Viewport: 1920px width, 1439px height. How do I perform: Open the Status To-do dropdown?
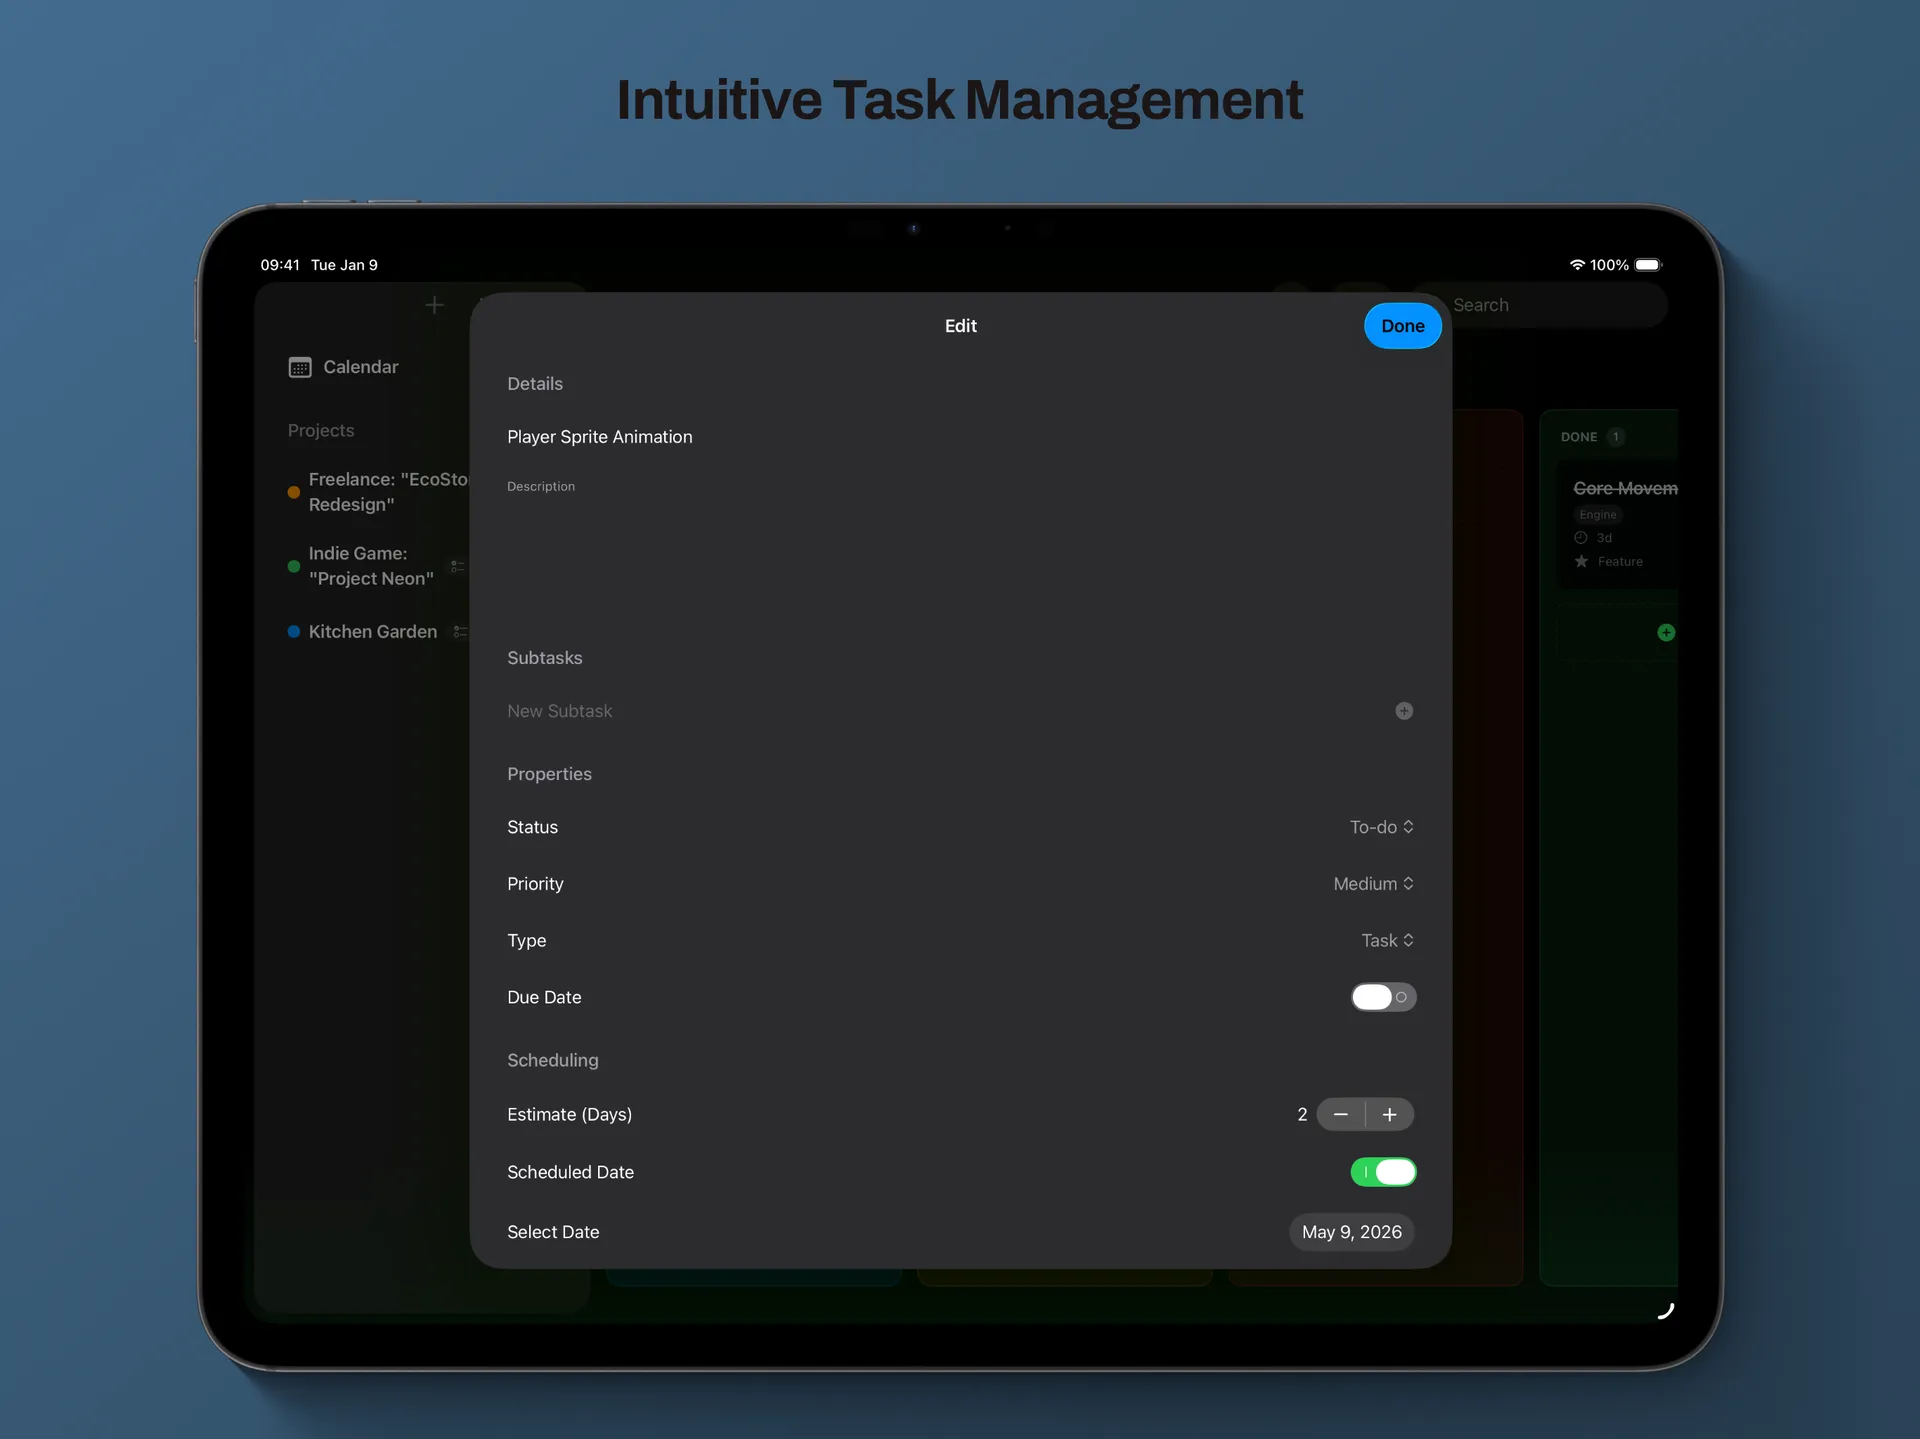tap(1381, 827)
